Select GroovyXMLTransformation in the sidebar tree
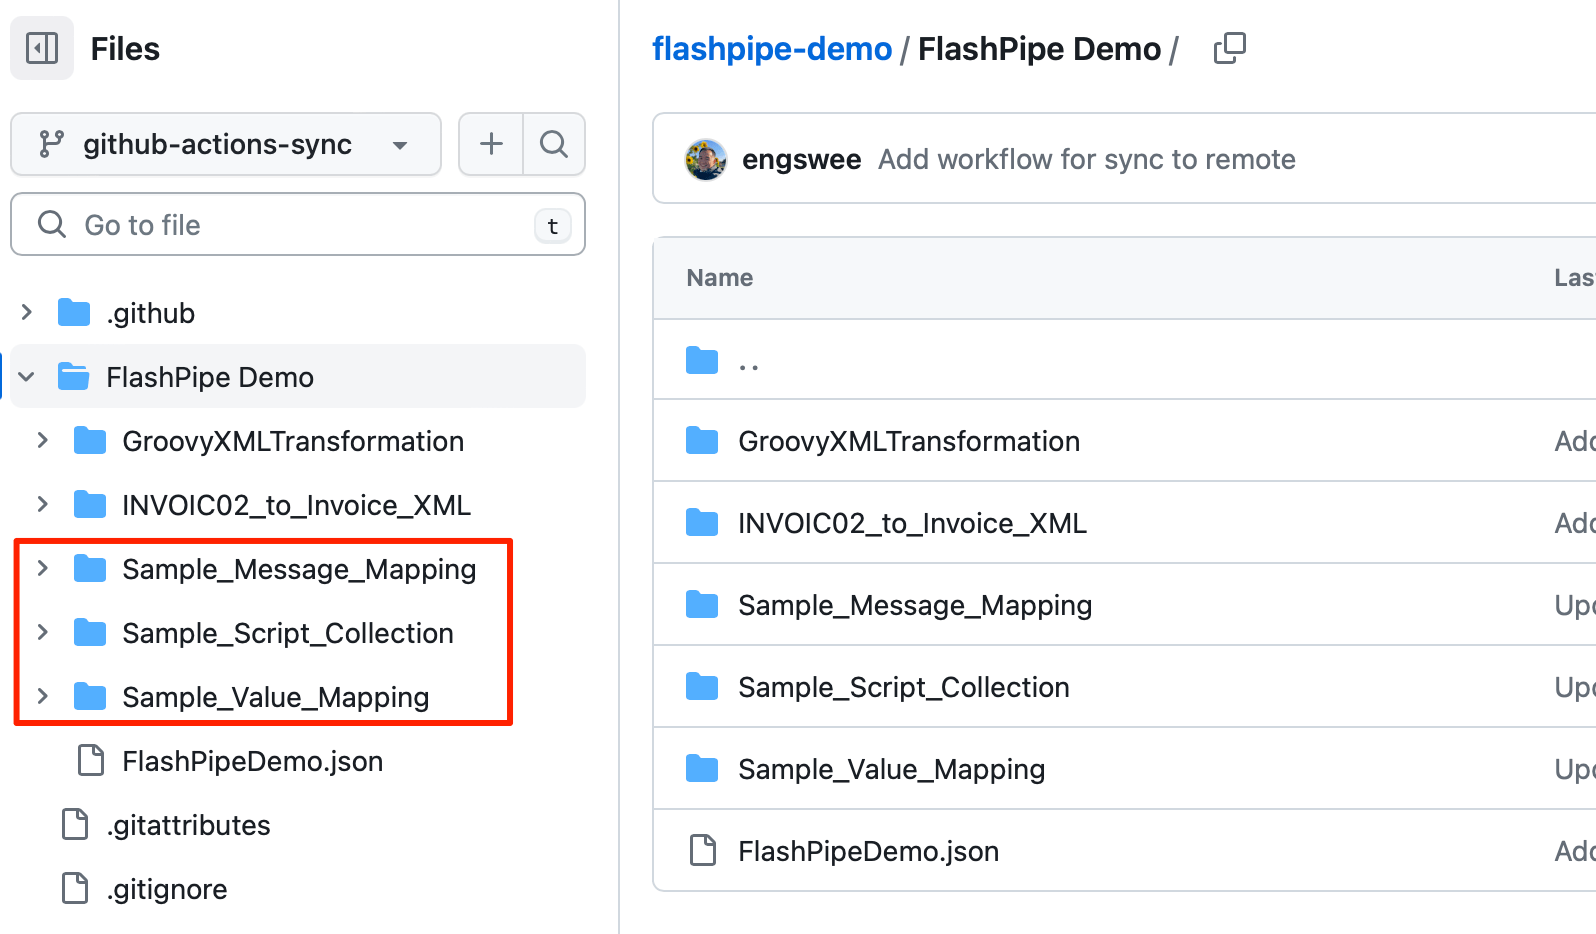Screen dimensions: 1596x934 pos(293,441)
